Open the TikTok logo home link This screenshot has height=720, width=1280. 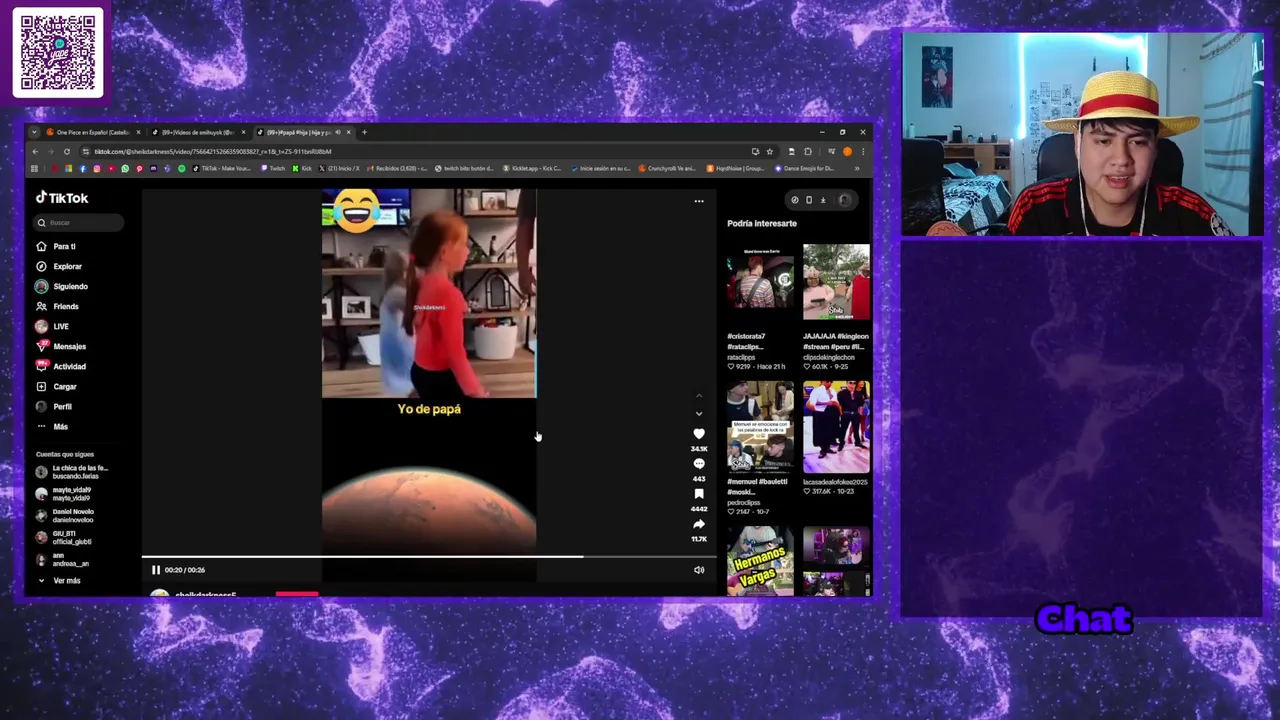pyautogui.click(x=62, y=198)
